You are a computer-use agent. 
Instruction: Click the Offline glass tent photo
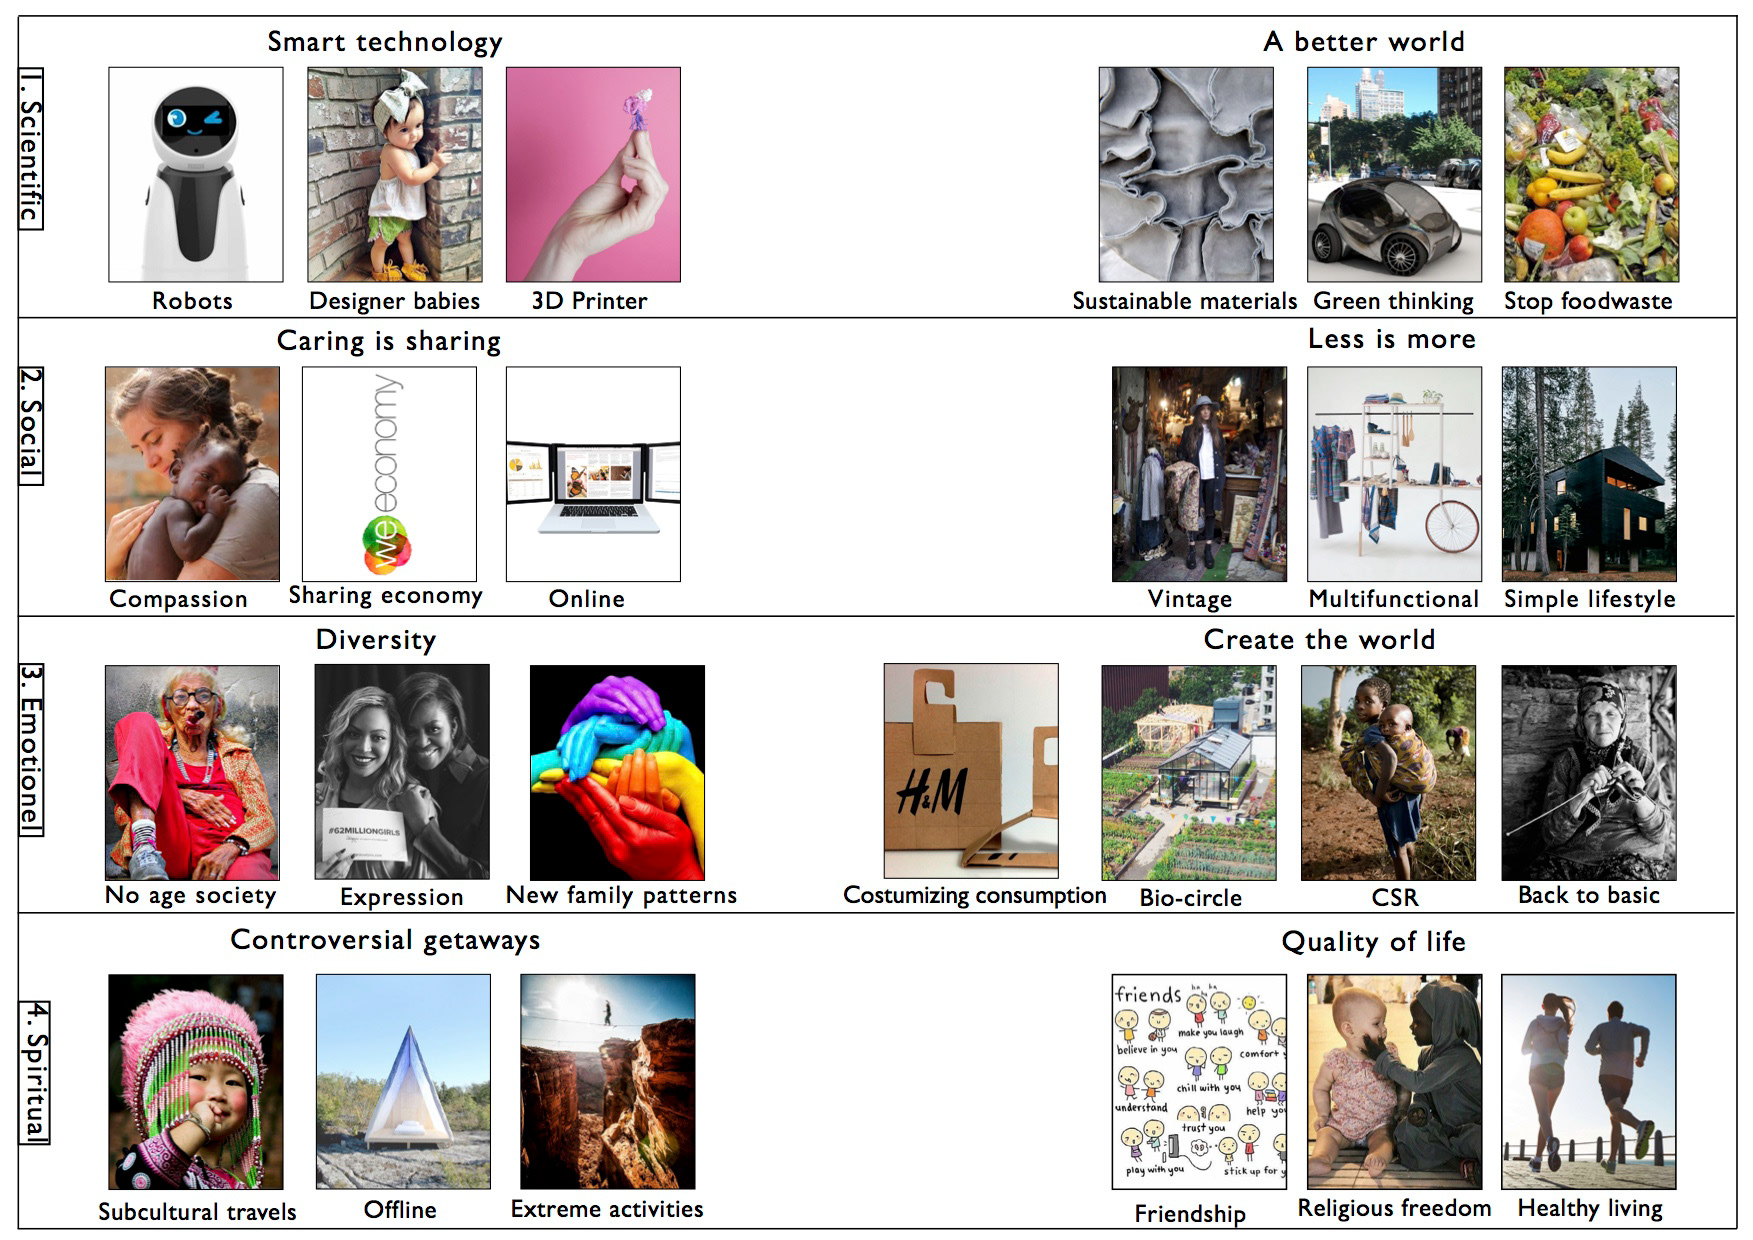[x=404, y=1082]
